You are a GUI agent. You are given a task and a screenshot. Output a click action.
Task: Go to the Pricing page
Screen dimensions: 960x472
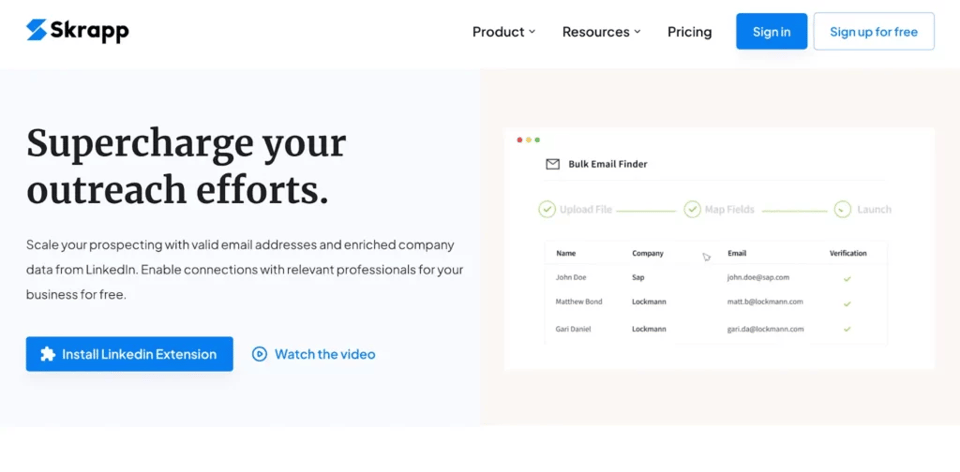[689, 32]
